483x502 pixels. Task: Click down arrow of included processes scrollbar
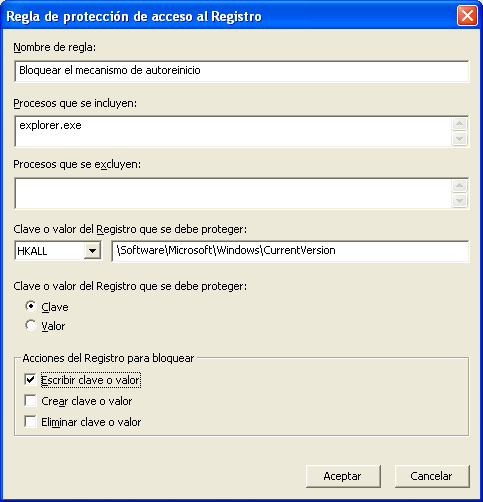pos(460,138)
